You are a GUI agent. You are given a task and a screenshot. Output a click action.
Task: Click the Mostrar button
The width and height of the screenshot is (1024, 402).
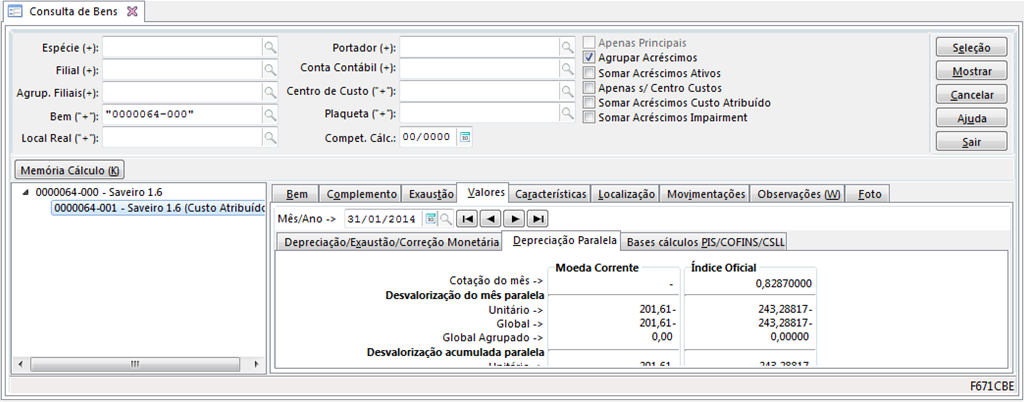click(971, 71)
